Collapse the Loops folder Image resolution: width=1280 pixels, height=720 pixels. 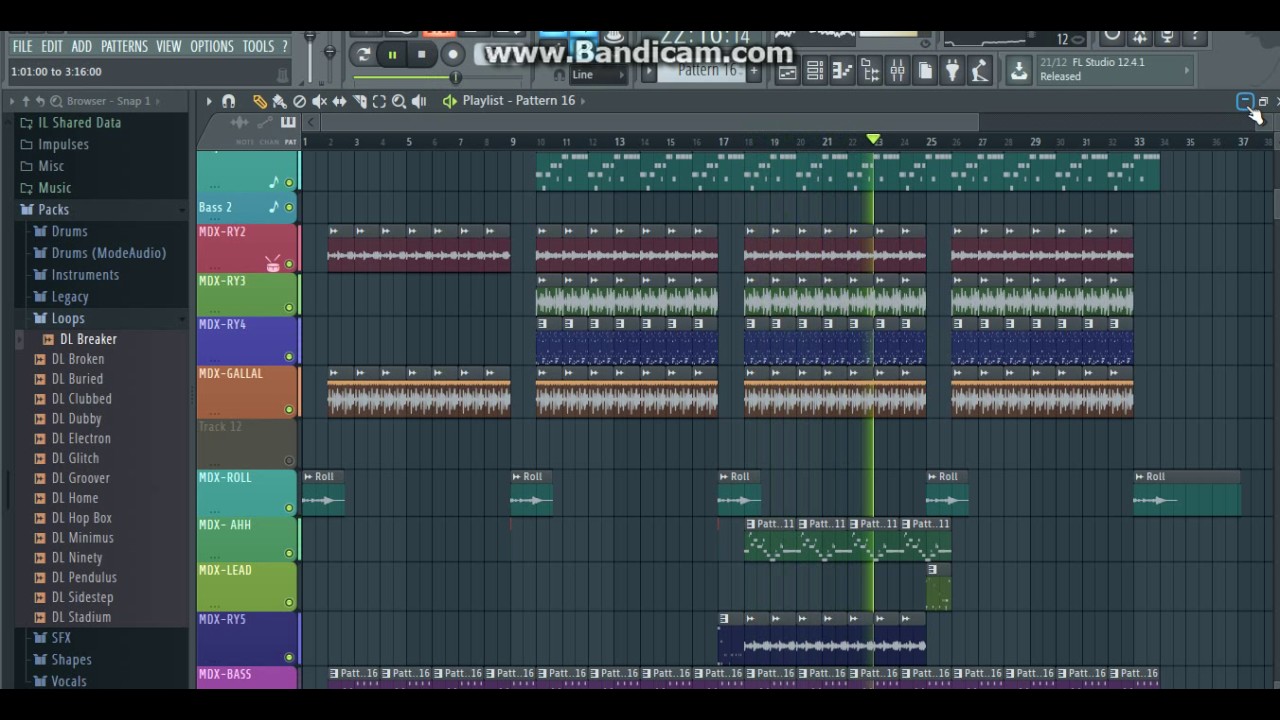click(x=67, y=319)
